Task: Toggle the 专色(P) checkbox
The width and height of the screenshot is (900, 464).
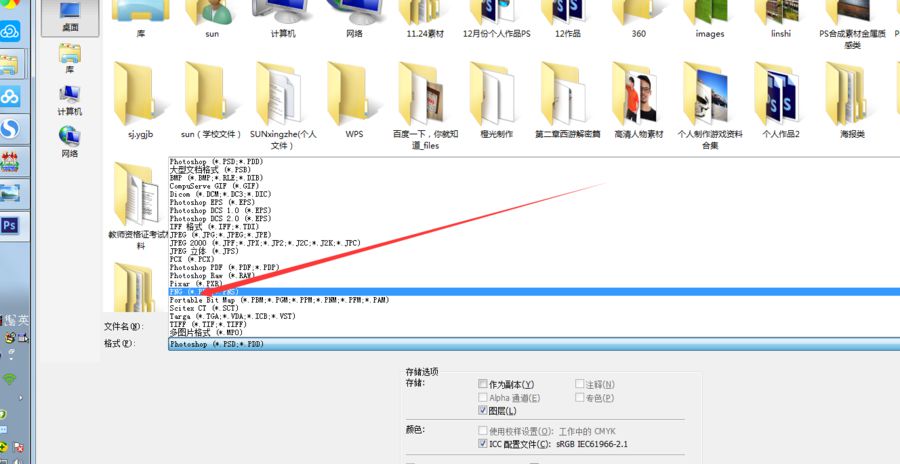Action: (x=580, y=397)
